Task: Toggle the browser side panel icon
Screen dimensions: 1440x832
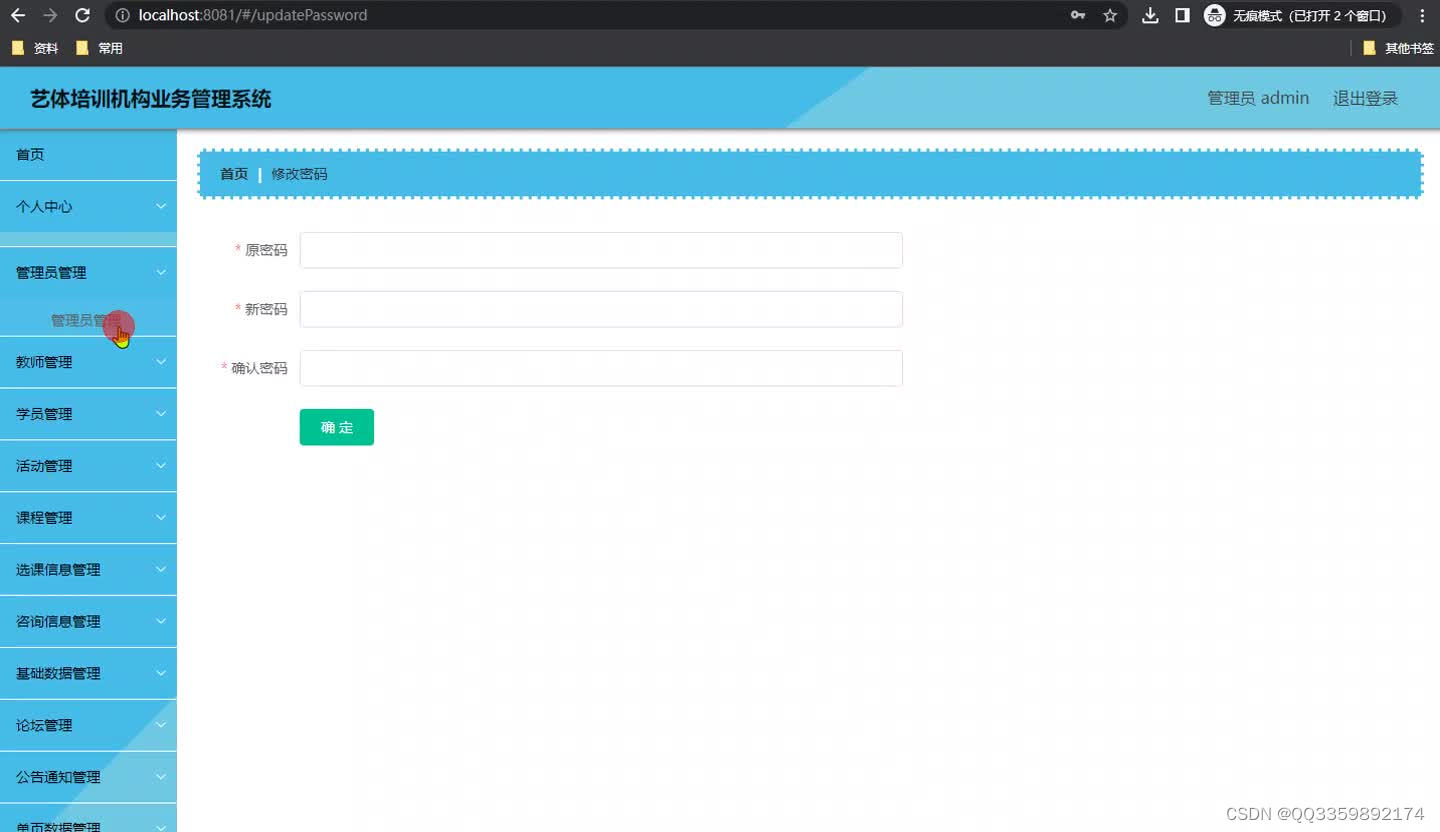Action: pos(1182,15)
